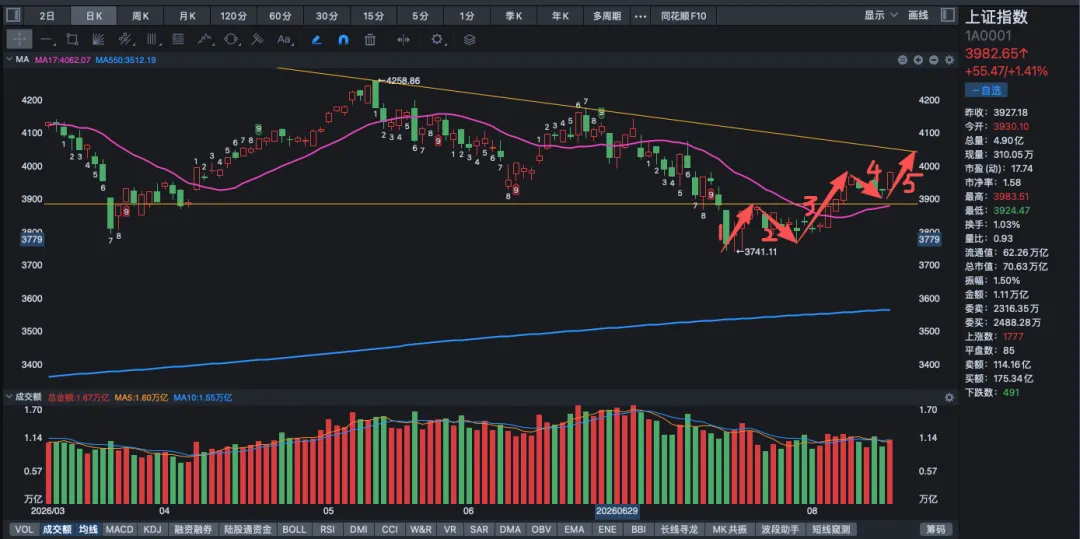1080x539 pixels.
Task: Switch to the 日K daily chart tab
Action: 94,15
